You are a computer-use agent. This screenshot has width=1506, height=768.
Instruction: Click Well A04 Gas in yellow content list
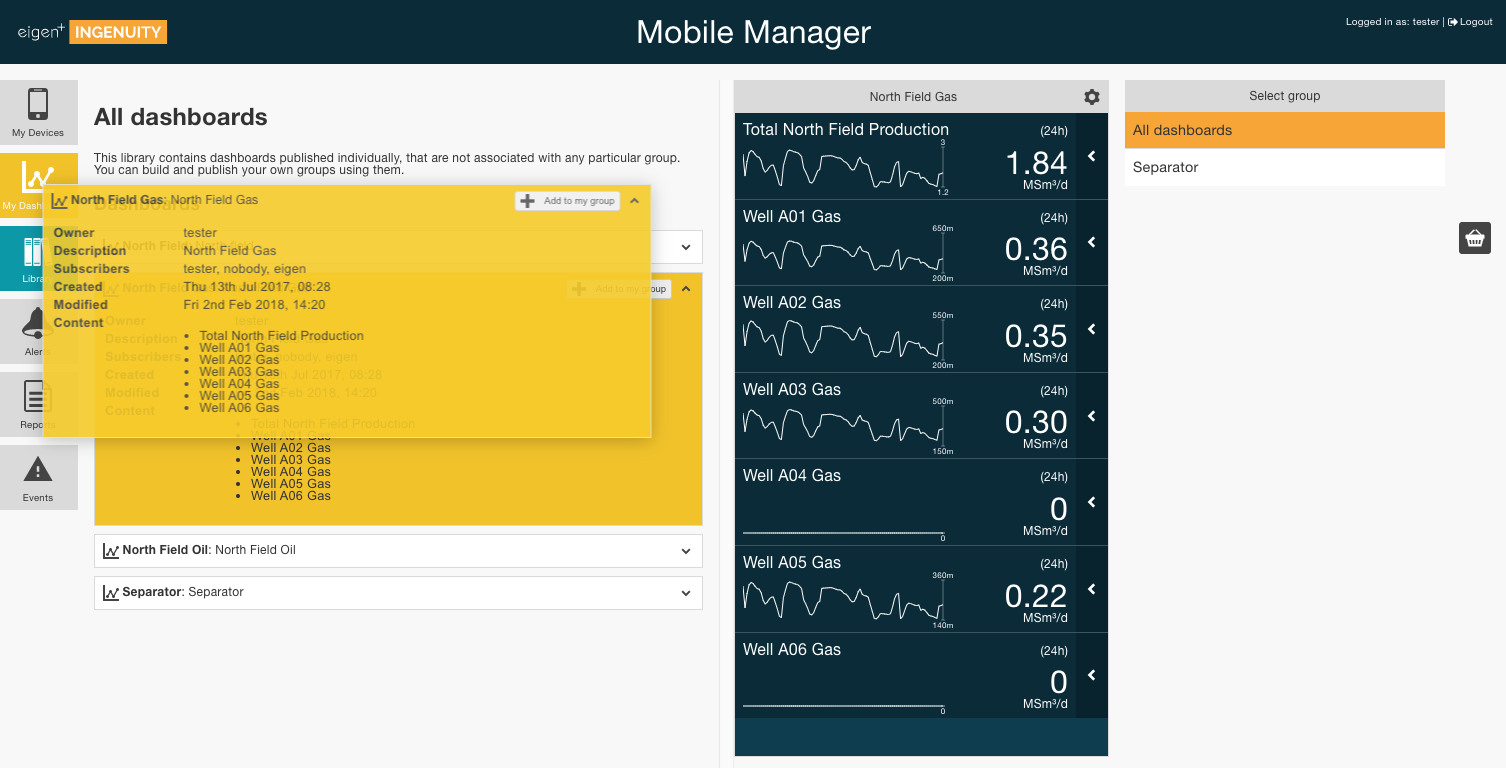coord(291,472)
